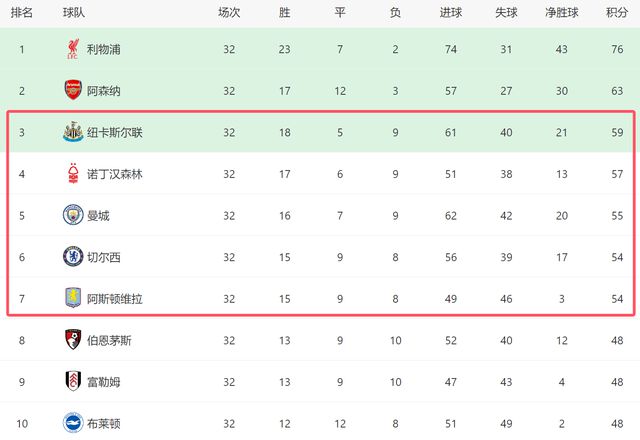Open the 诺丁汉森林 team link
The height and width of the screenshot is (440, 640).
pyautogui.click(x=114, y=174)
